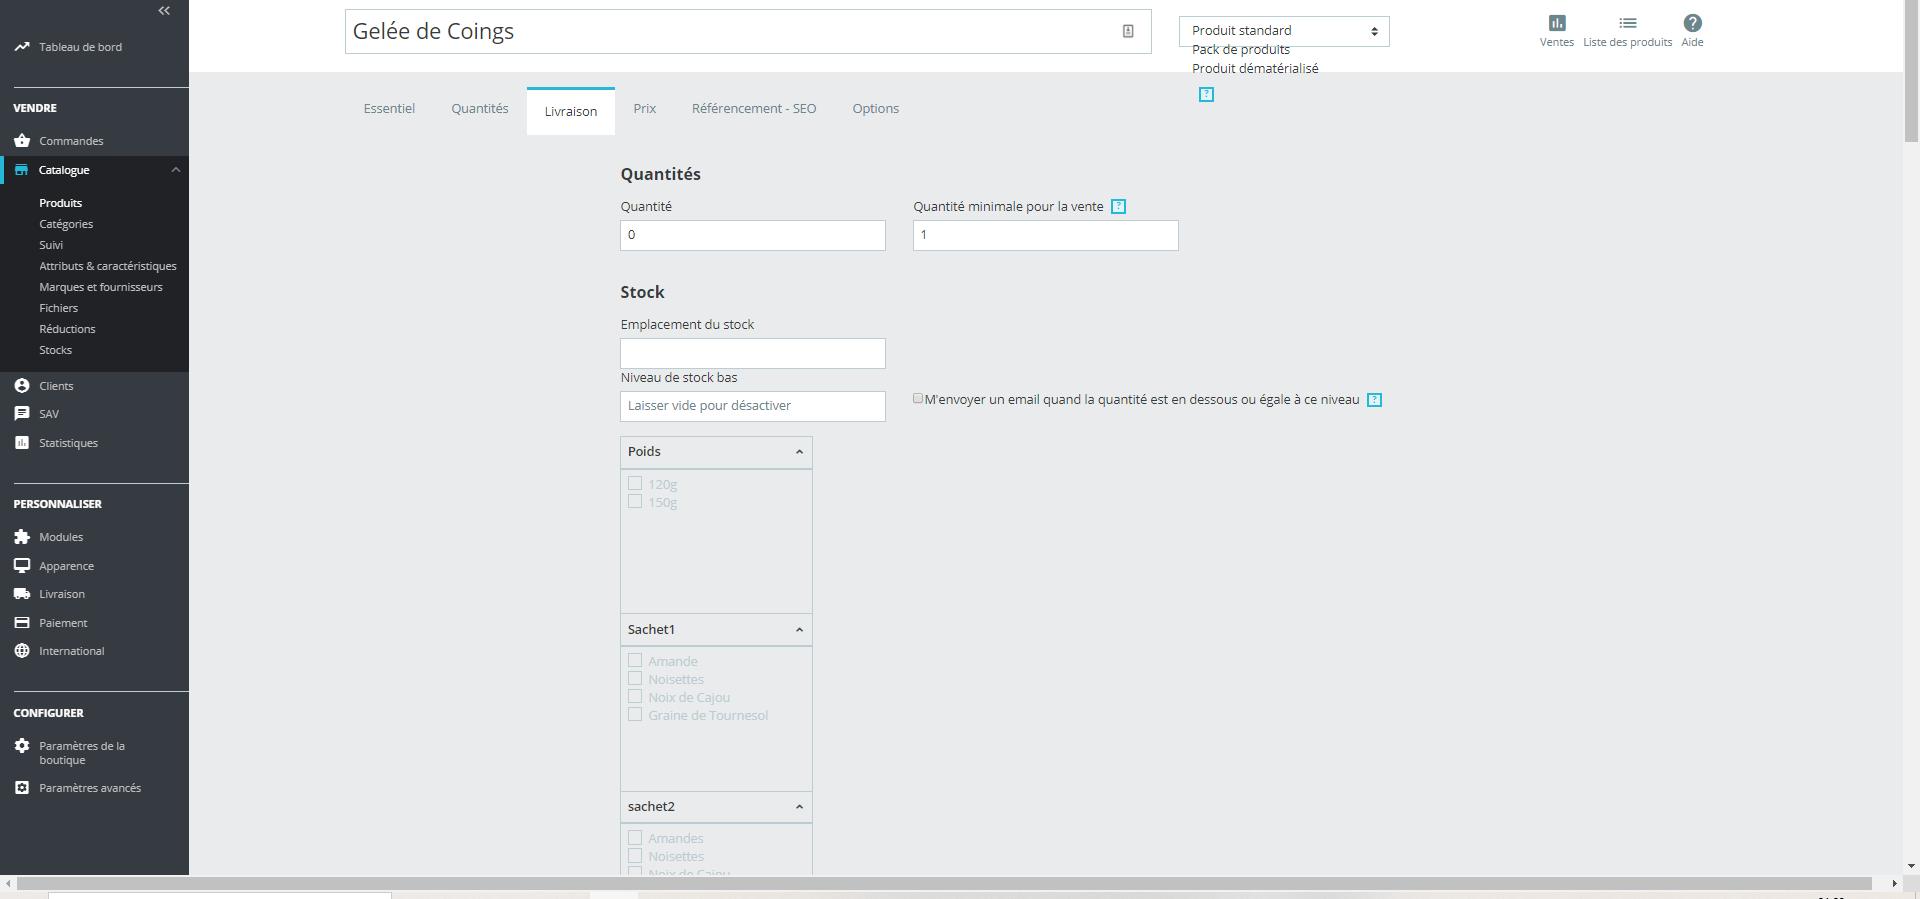Click the horizontal scrollbar at bottom

pyautogui.click(x=944, y=883)
